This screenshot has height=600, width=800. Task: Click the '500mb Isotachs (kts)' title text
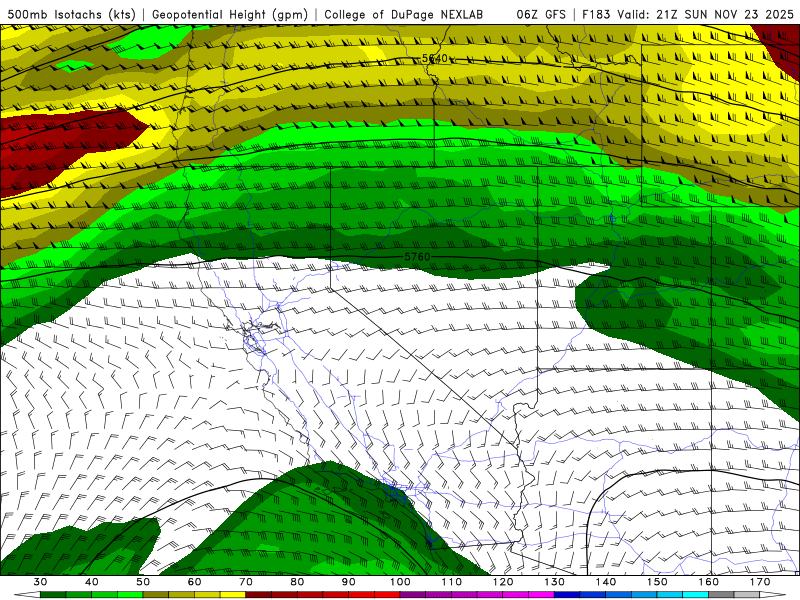point(71,14)
